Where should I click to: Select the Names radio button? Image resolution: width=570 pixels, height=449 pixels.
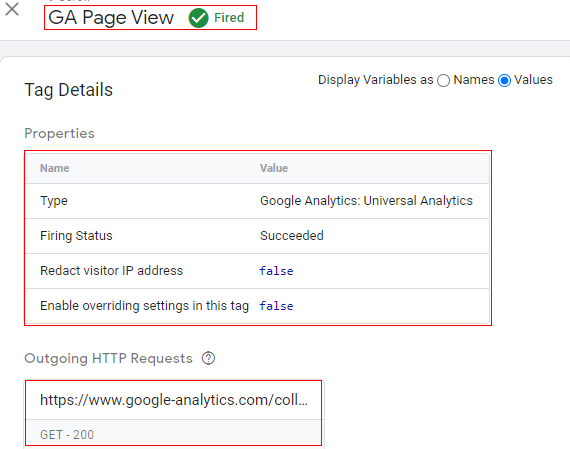pyautogui.click(x=443, y=80)
